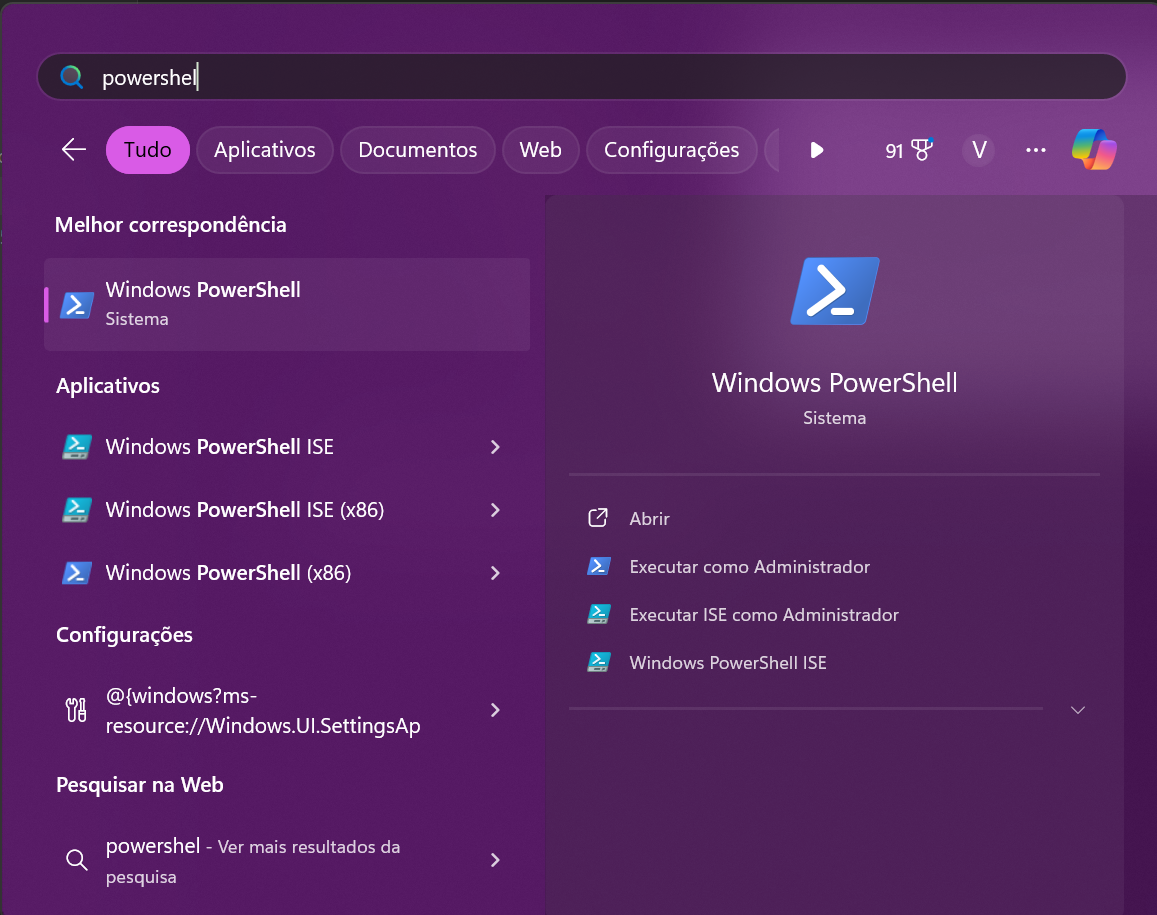This screenshot has height=915, width=1157.
Task: Click Abrir to open PowerShell
Action: click(x=649, y=519)
